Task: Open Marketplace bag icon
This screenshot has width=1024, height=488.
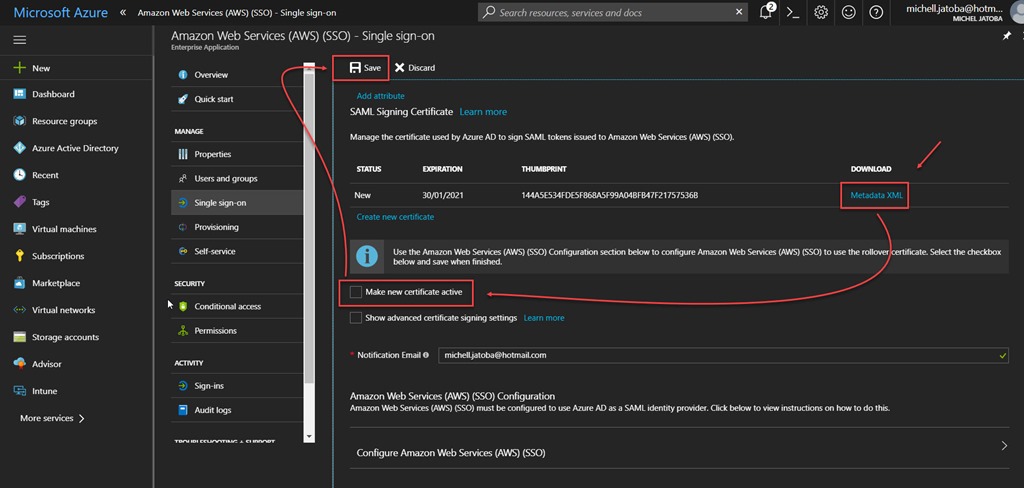Action: 20,283
